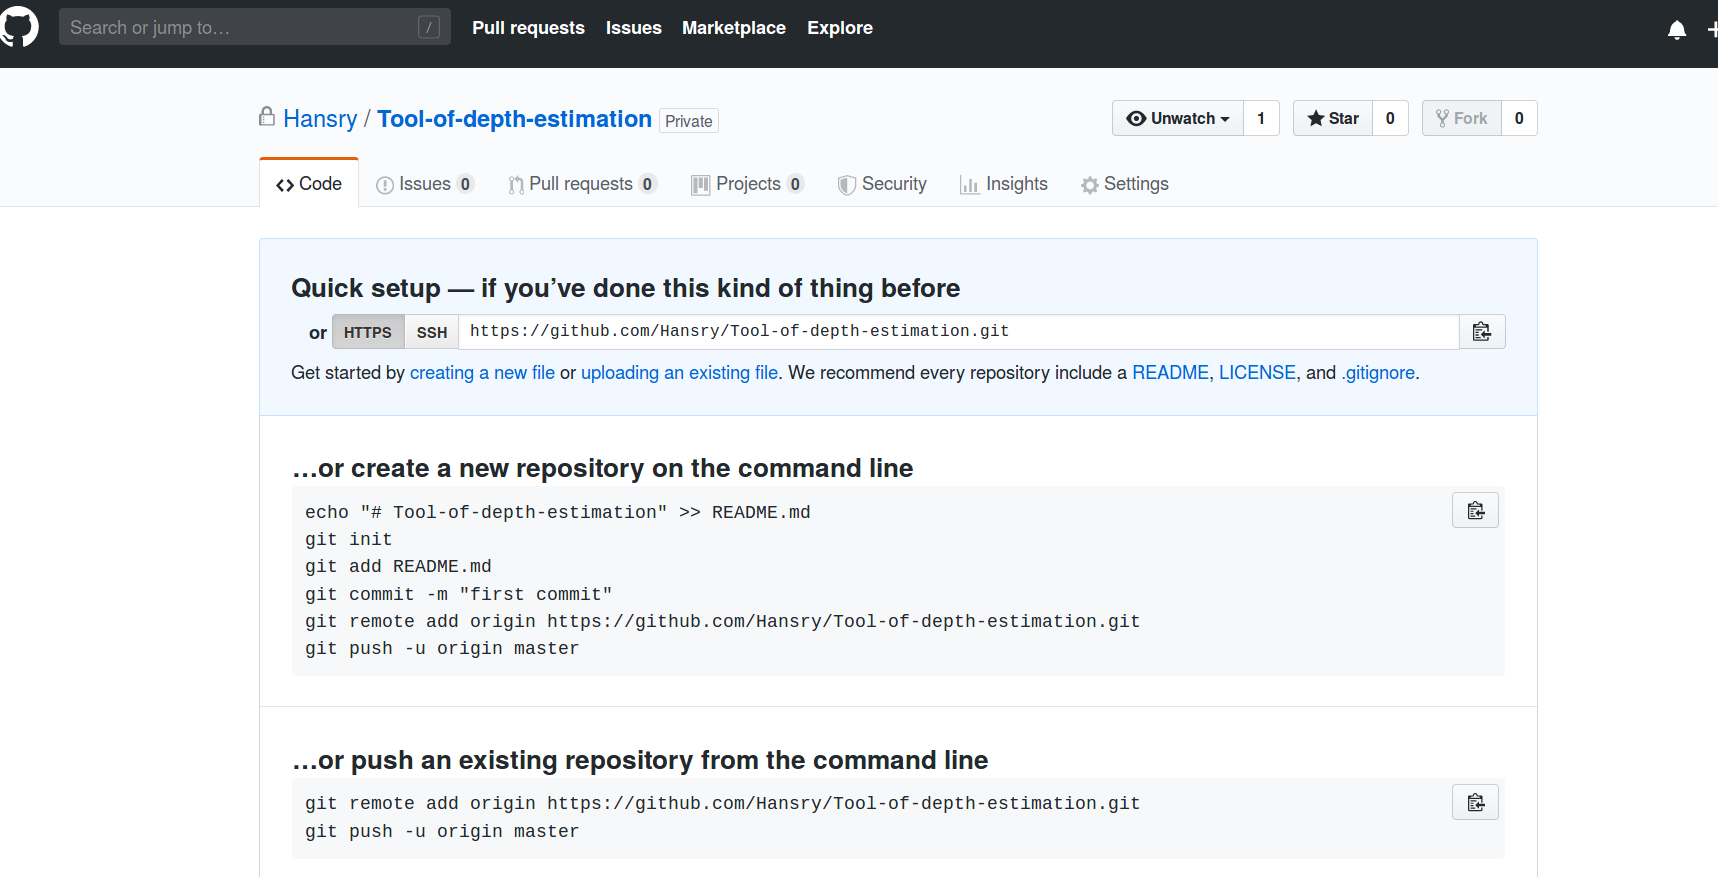Image resolution: width=1718 pixels, height=877 pixels.
Task: Click the 'uploading an existing file' link
Action: click(x=679, y=373)
